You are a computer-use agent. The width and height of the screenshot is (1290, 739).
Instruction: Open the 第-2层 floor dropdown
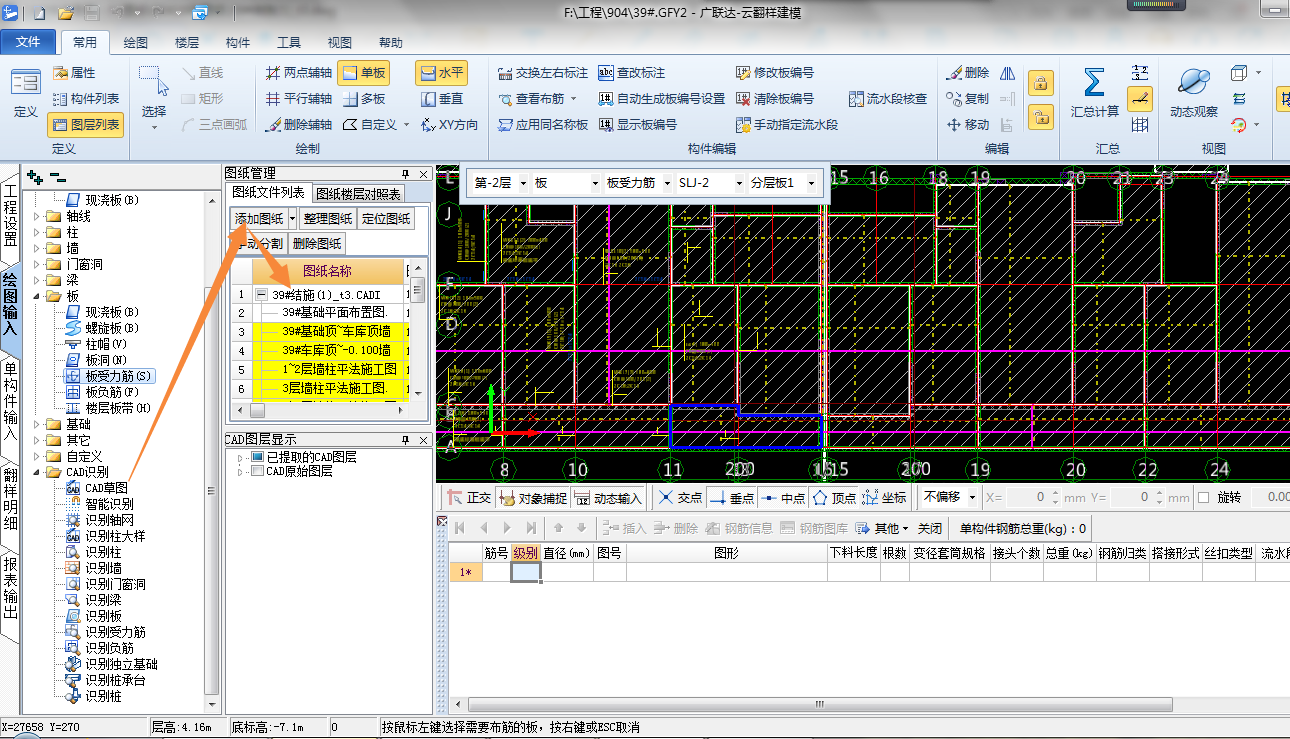point(523,184)
